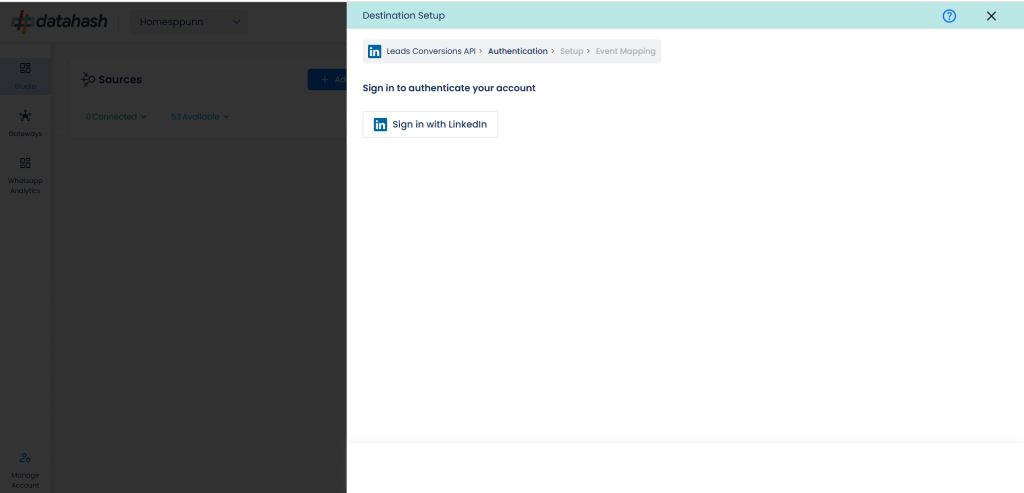Open help via the question mark icon

tap(949, 16)
